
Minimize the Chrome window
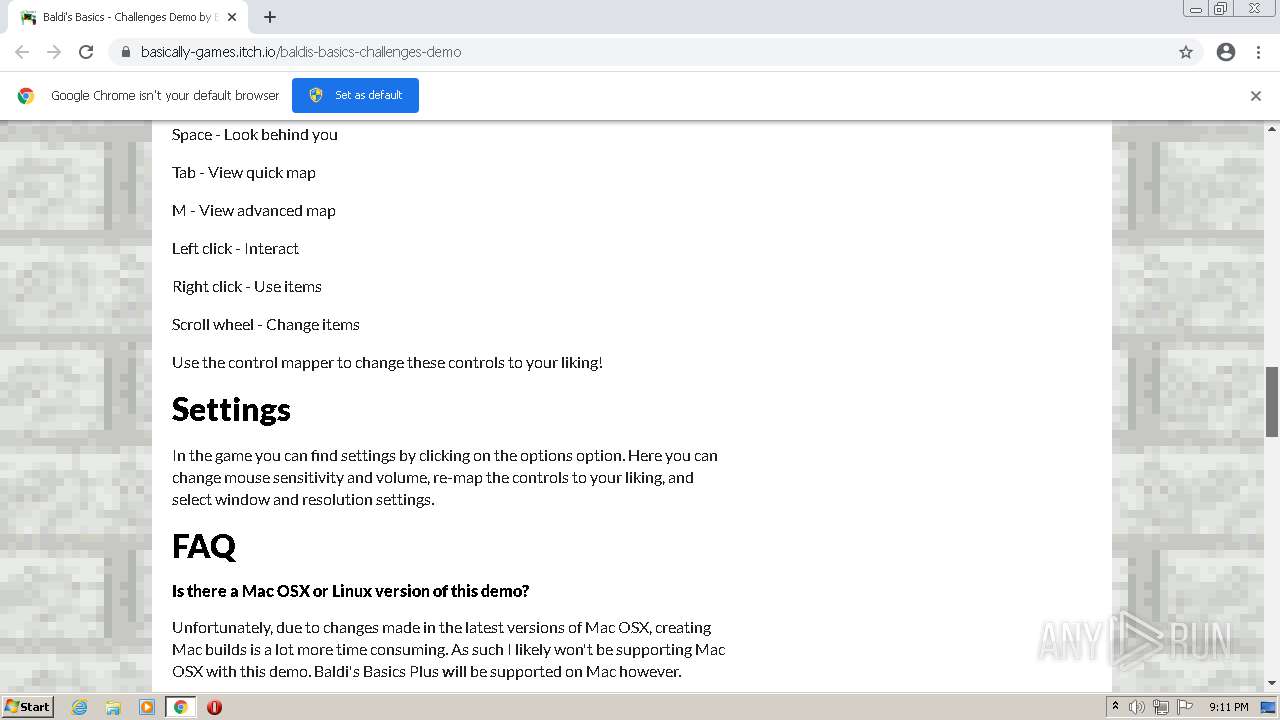[x=1196, y=9]
